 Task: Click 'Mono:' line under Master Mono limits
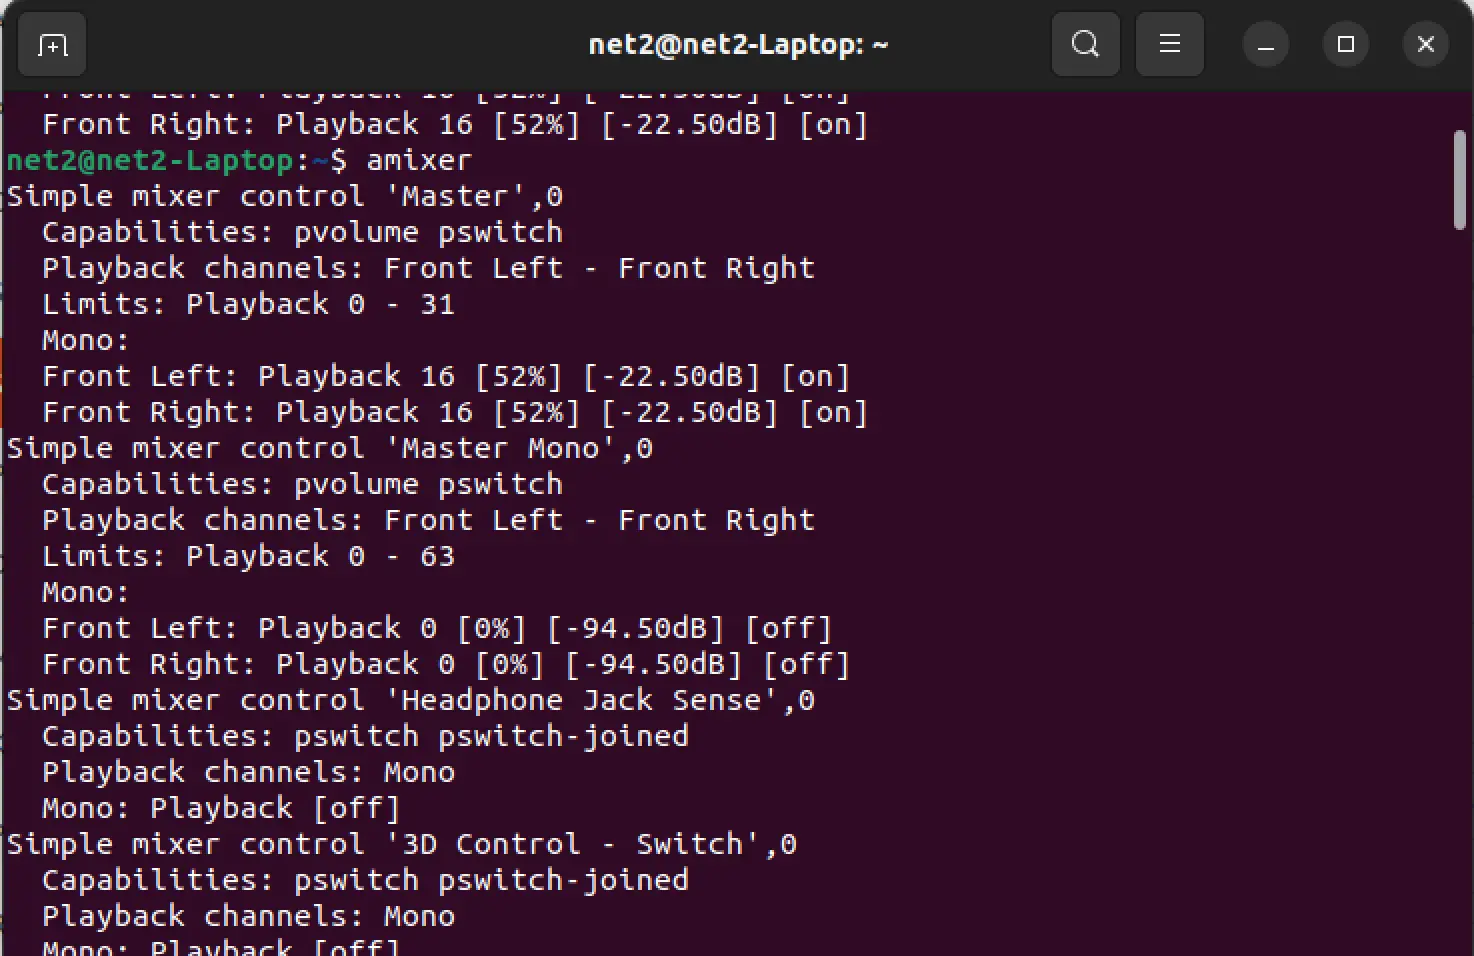86,592
